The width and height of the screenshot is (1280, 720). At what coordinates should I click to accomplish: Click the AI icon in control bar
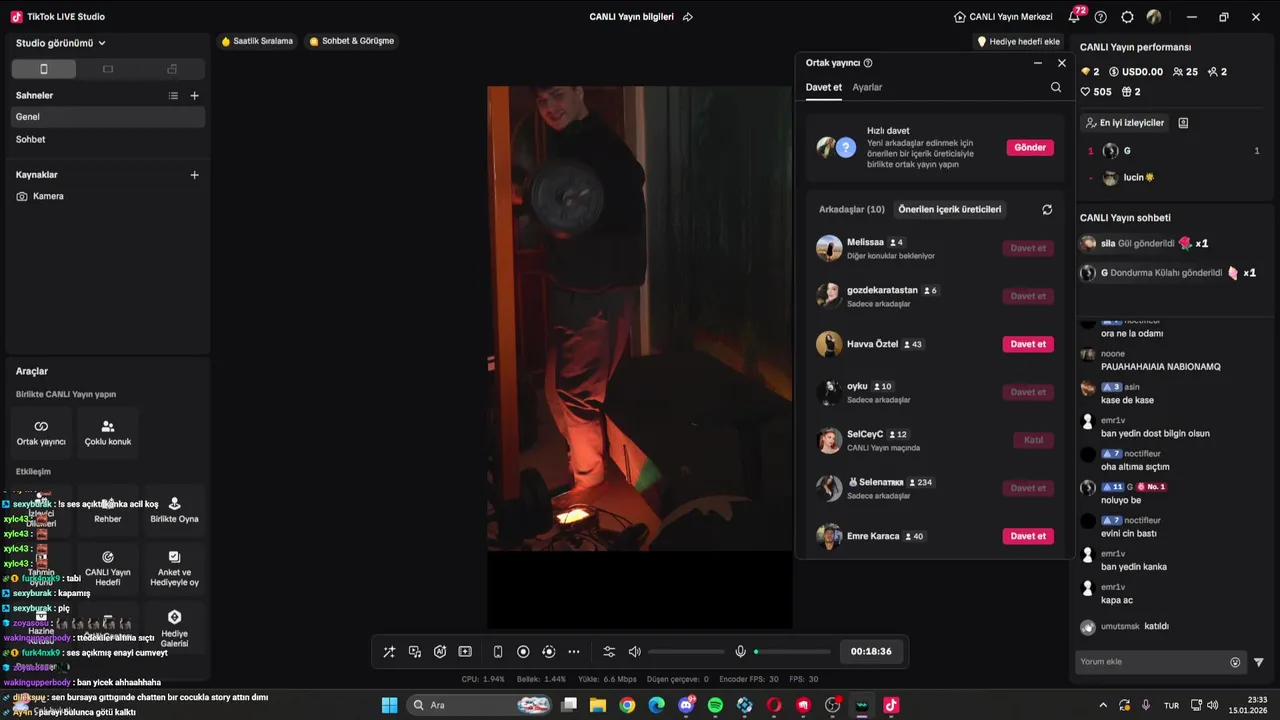440,652
